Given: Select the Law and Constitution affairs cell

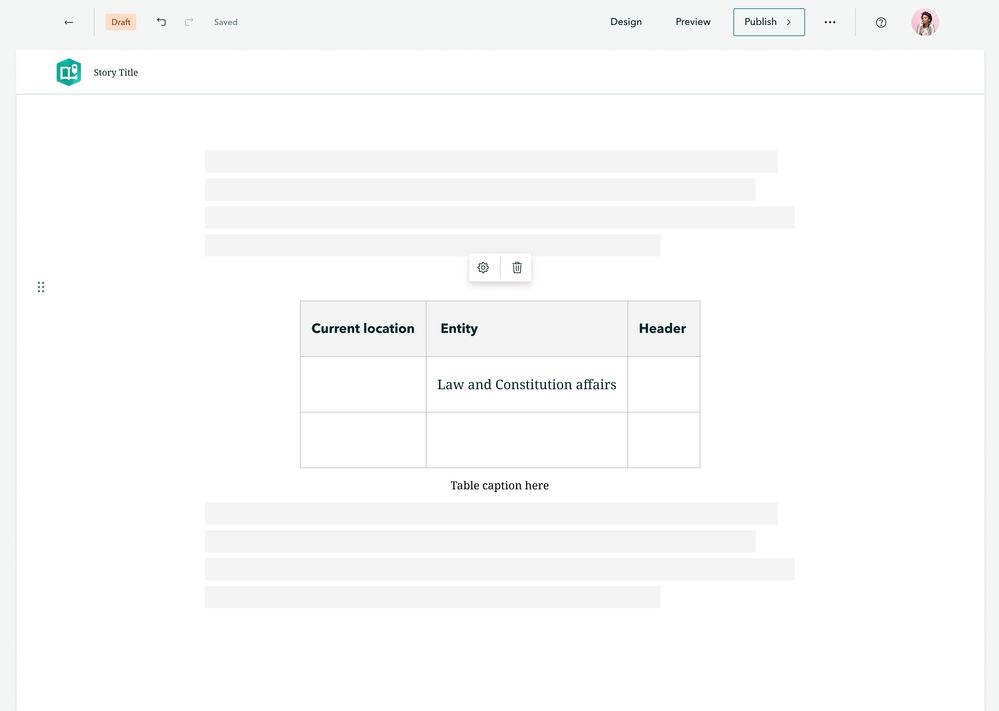Looking at the screenshot, I should (x=526, y=384).
